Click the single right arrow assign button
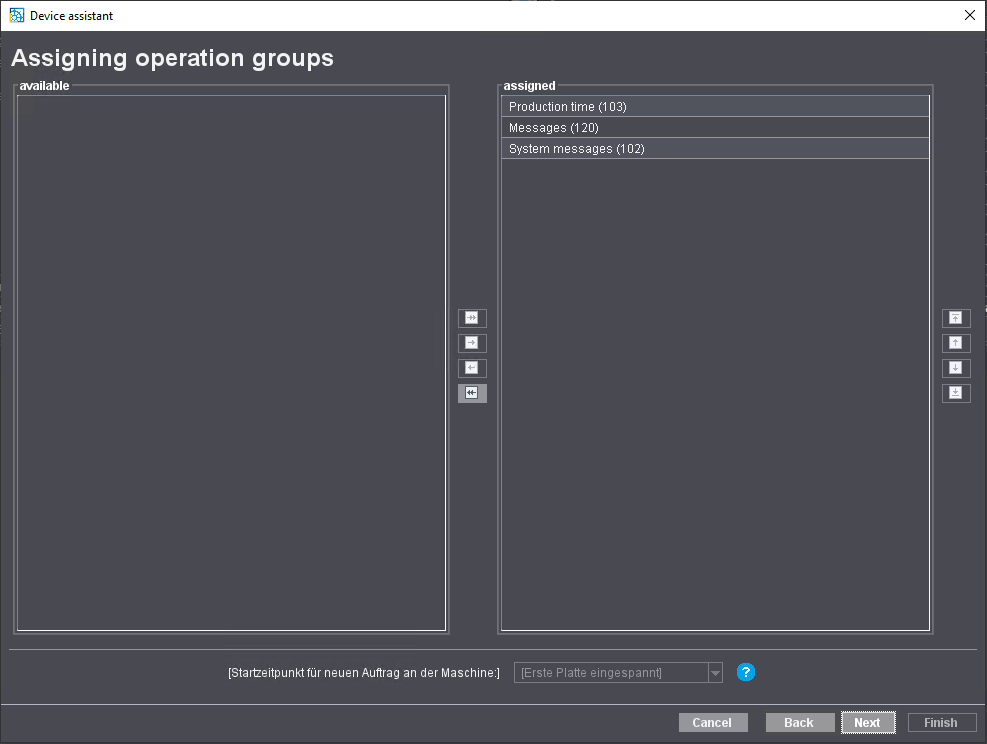The image size is (987, 744). (x=472, y=343)
